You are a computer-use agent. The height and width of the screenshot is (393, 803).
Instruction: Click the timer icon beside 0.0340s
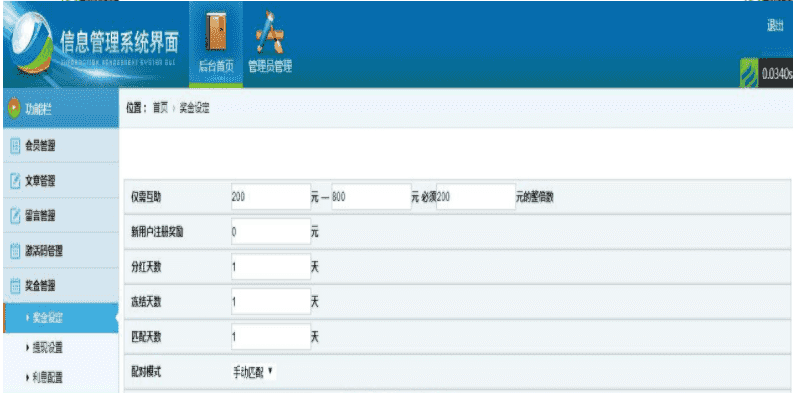pos(749,73)
